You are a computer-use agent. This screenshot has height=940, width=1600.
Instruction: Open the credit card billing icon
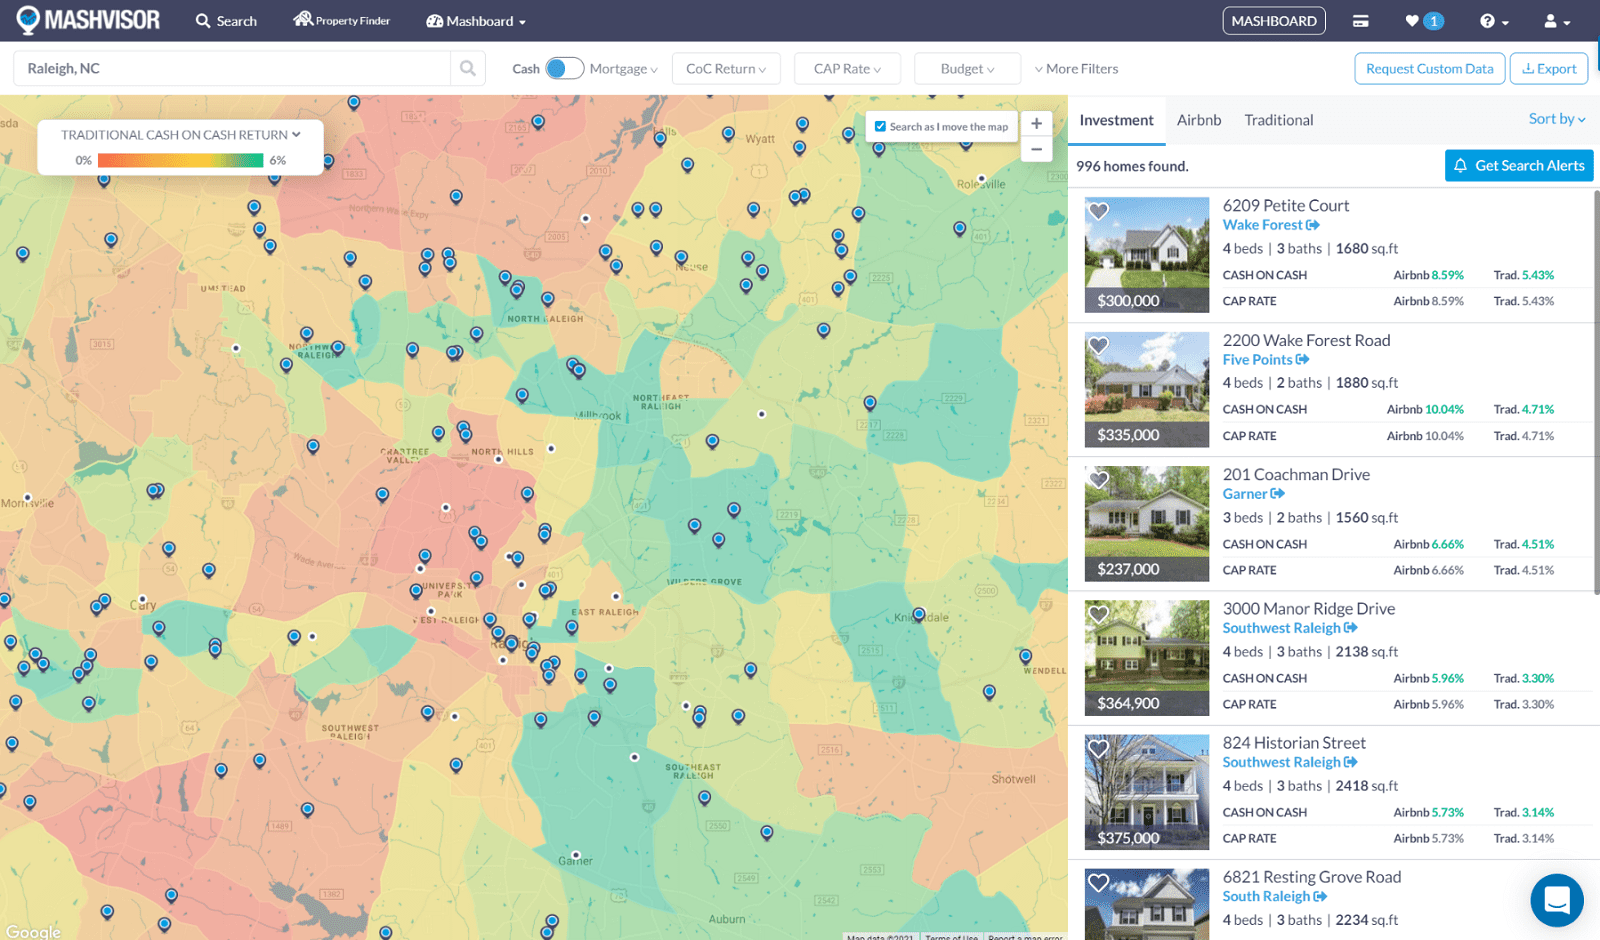pyautogui.click(x=1360, y=20)
